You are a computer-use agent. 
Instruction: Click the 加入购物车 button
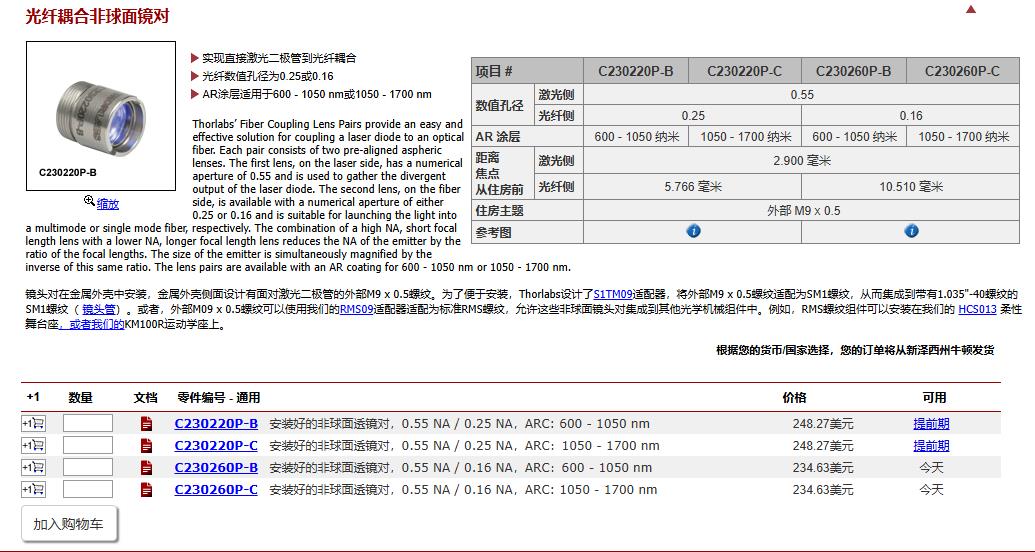pyautogui.click(x=69, y=524)
